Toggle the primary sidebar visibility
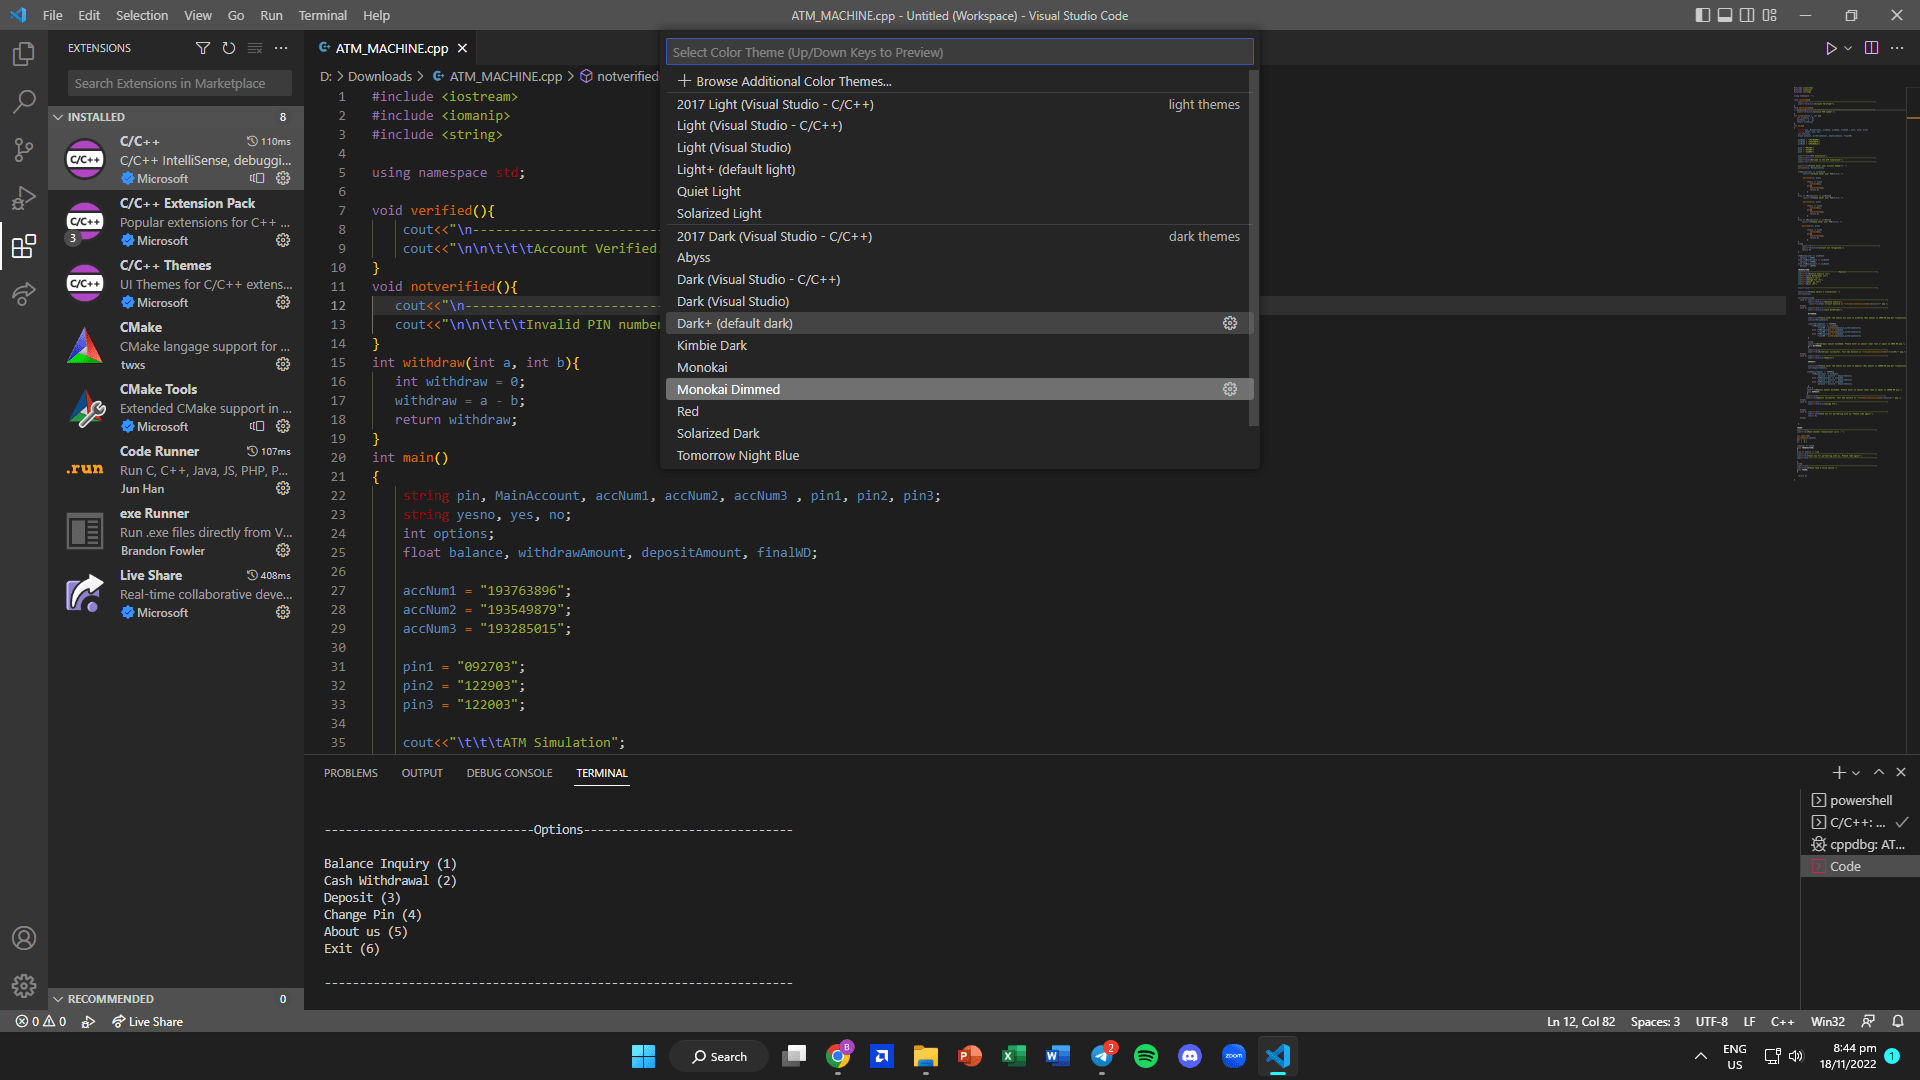The image size is (1920, 1080). [1701, 15]
